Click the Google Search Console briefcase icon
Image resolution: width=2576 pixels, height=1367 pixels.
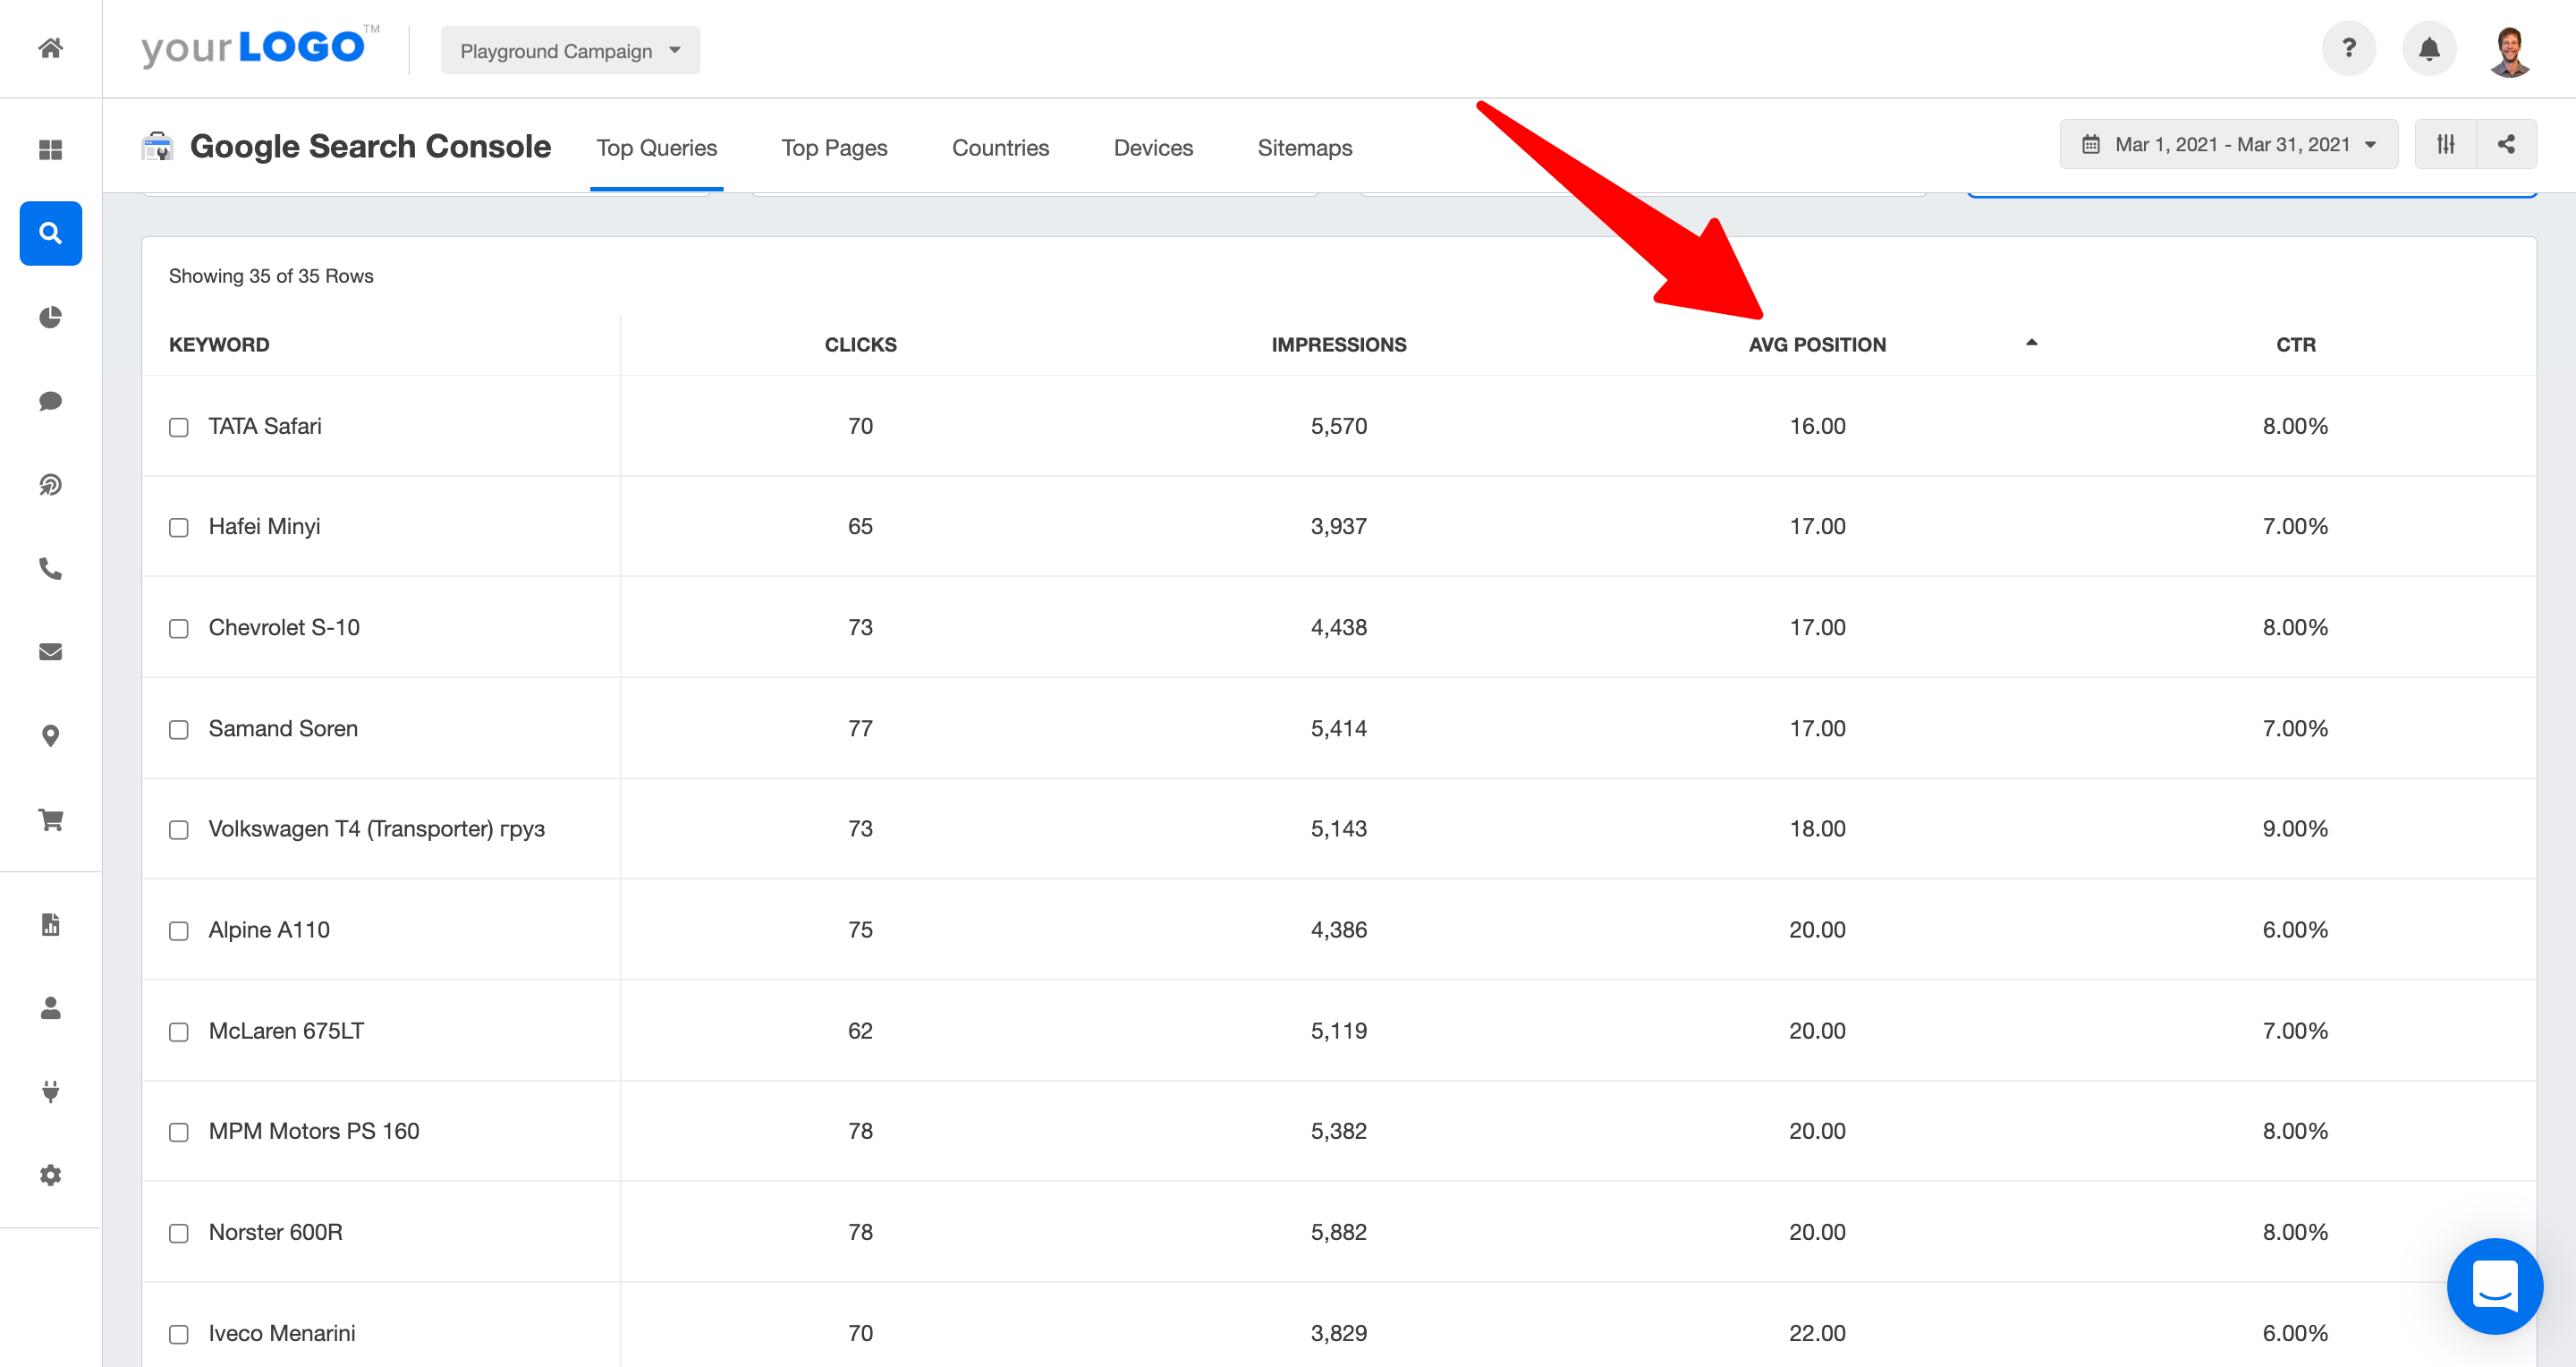(x=157, y=146)
